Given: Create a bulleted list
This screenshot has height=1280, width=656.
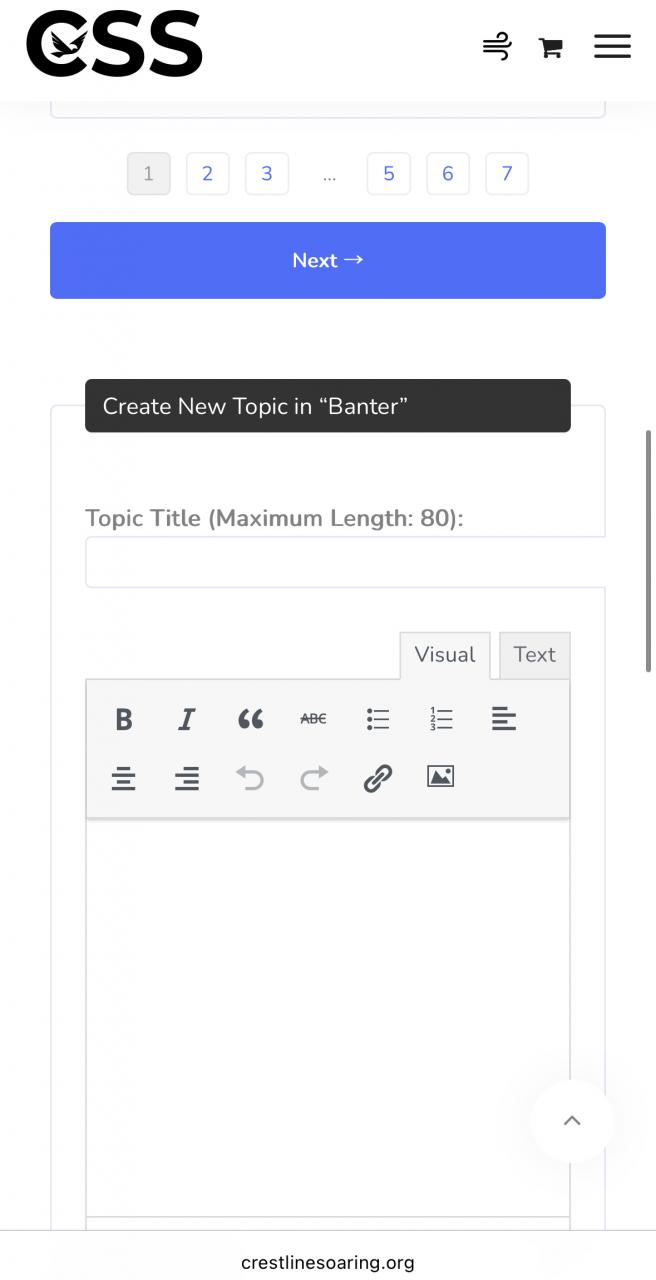Looking at the screenshot, I should tap(377, 719).
